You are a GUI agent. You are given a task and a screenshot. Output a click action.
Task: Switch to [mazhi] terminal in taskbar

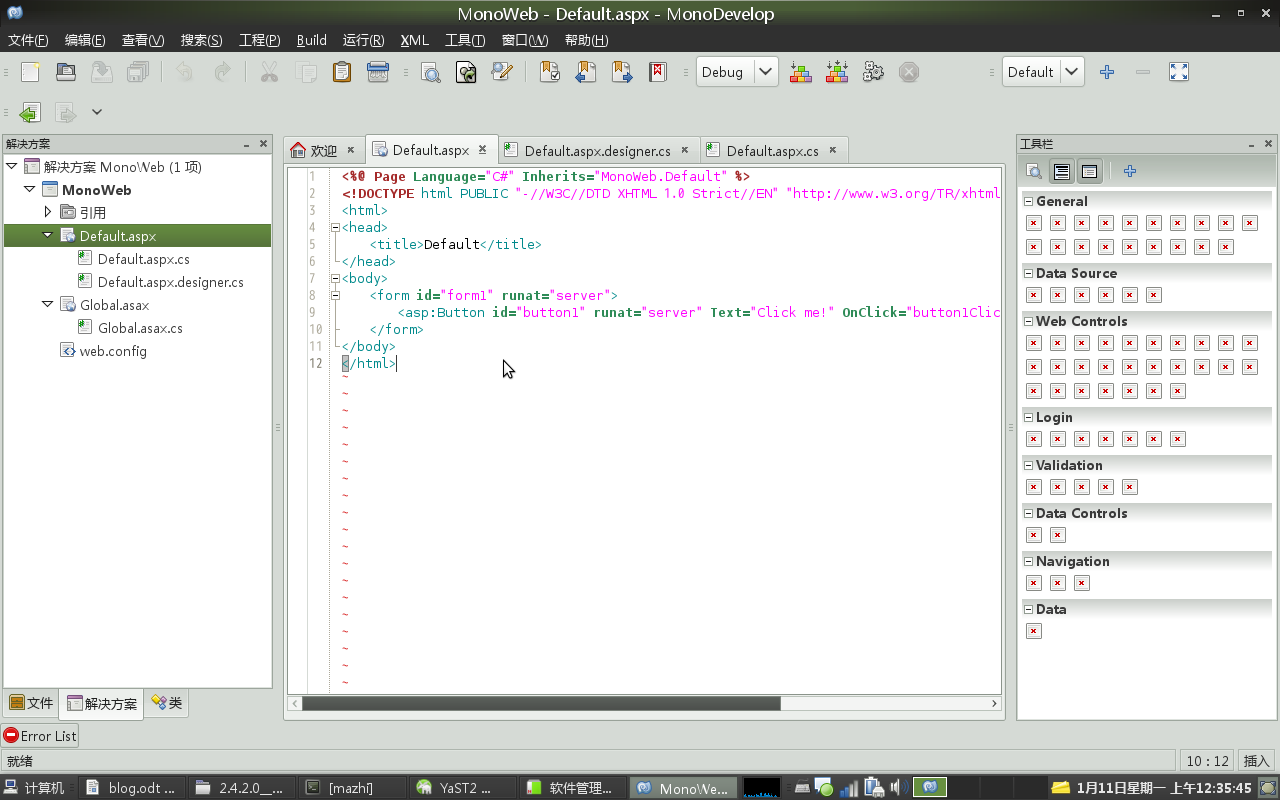click(353, 788)
